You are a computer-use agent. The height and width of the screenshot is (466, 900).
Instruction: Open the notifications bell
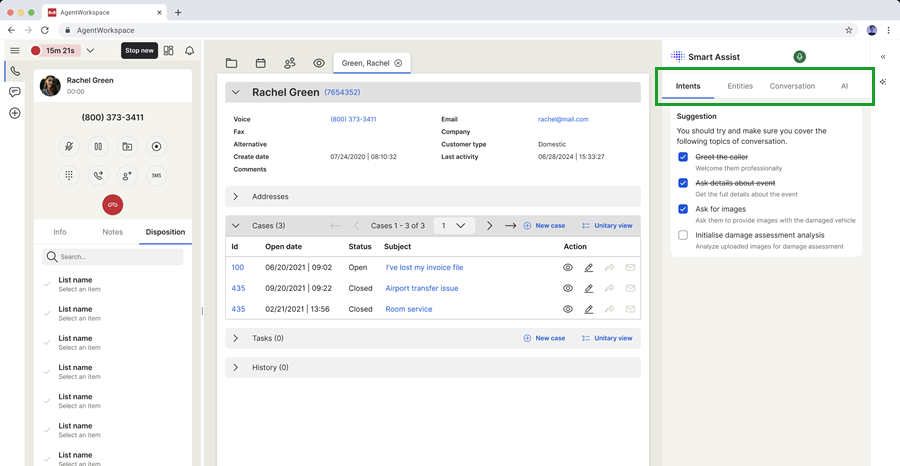click(x=190, y=50)
